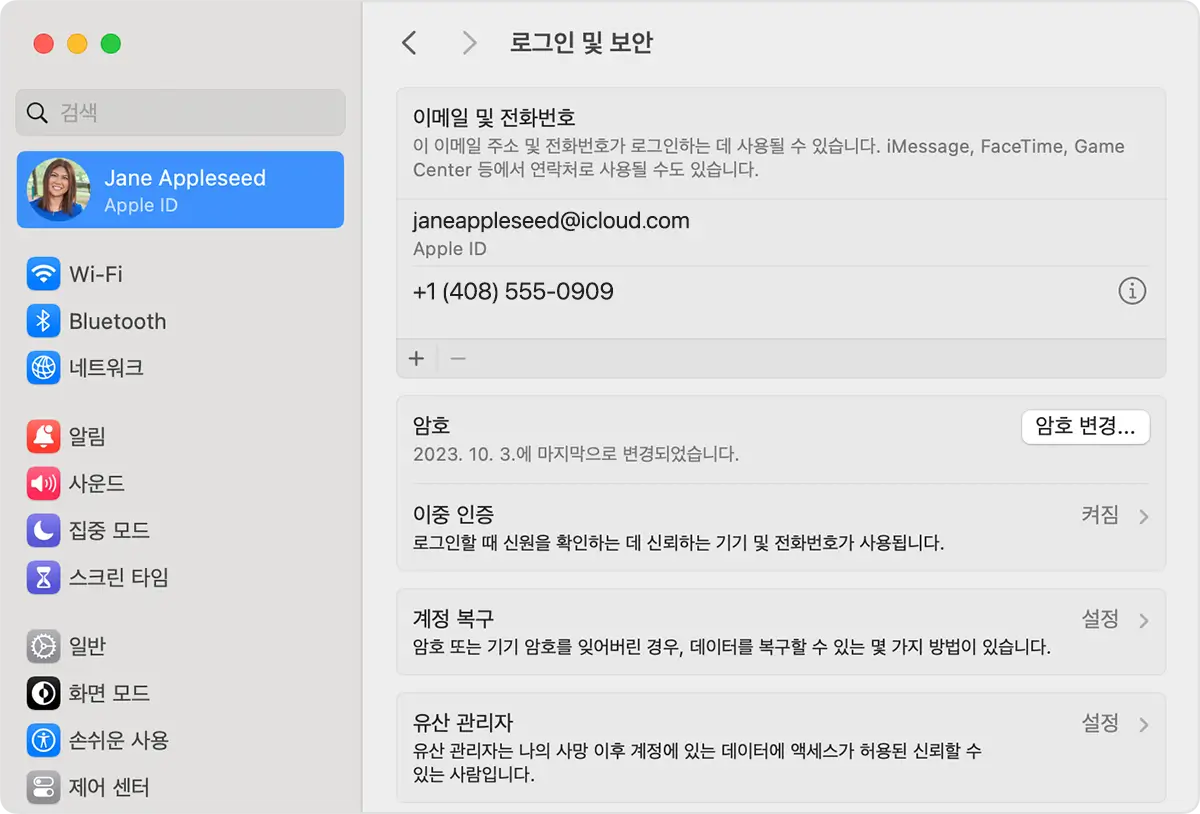
Task: Click the 검색 (Search) field
Action: pos(180,113)
